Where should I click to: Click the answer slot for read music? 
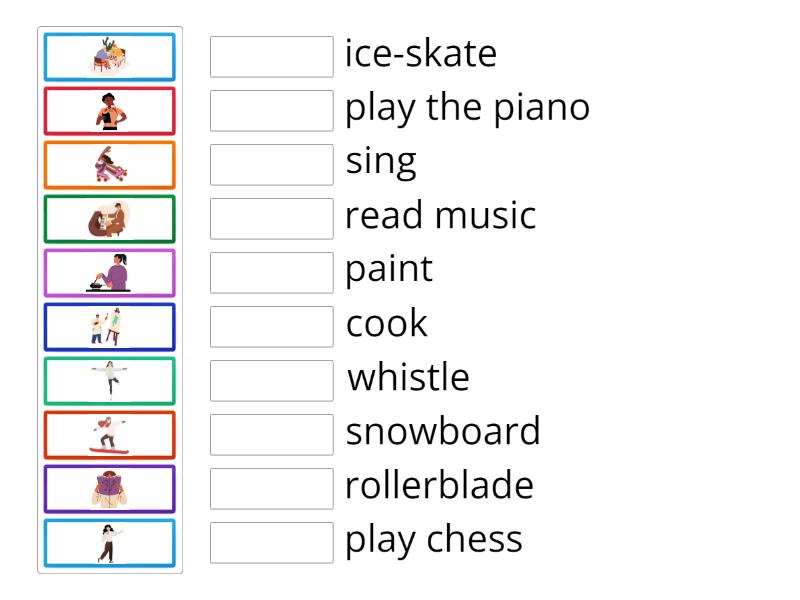(272, 219)
